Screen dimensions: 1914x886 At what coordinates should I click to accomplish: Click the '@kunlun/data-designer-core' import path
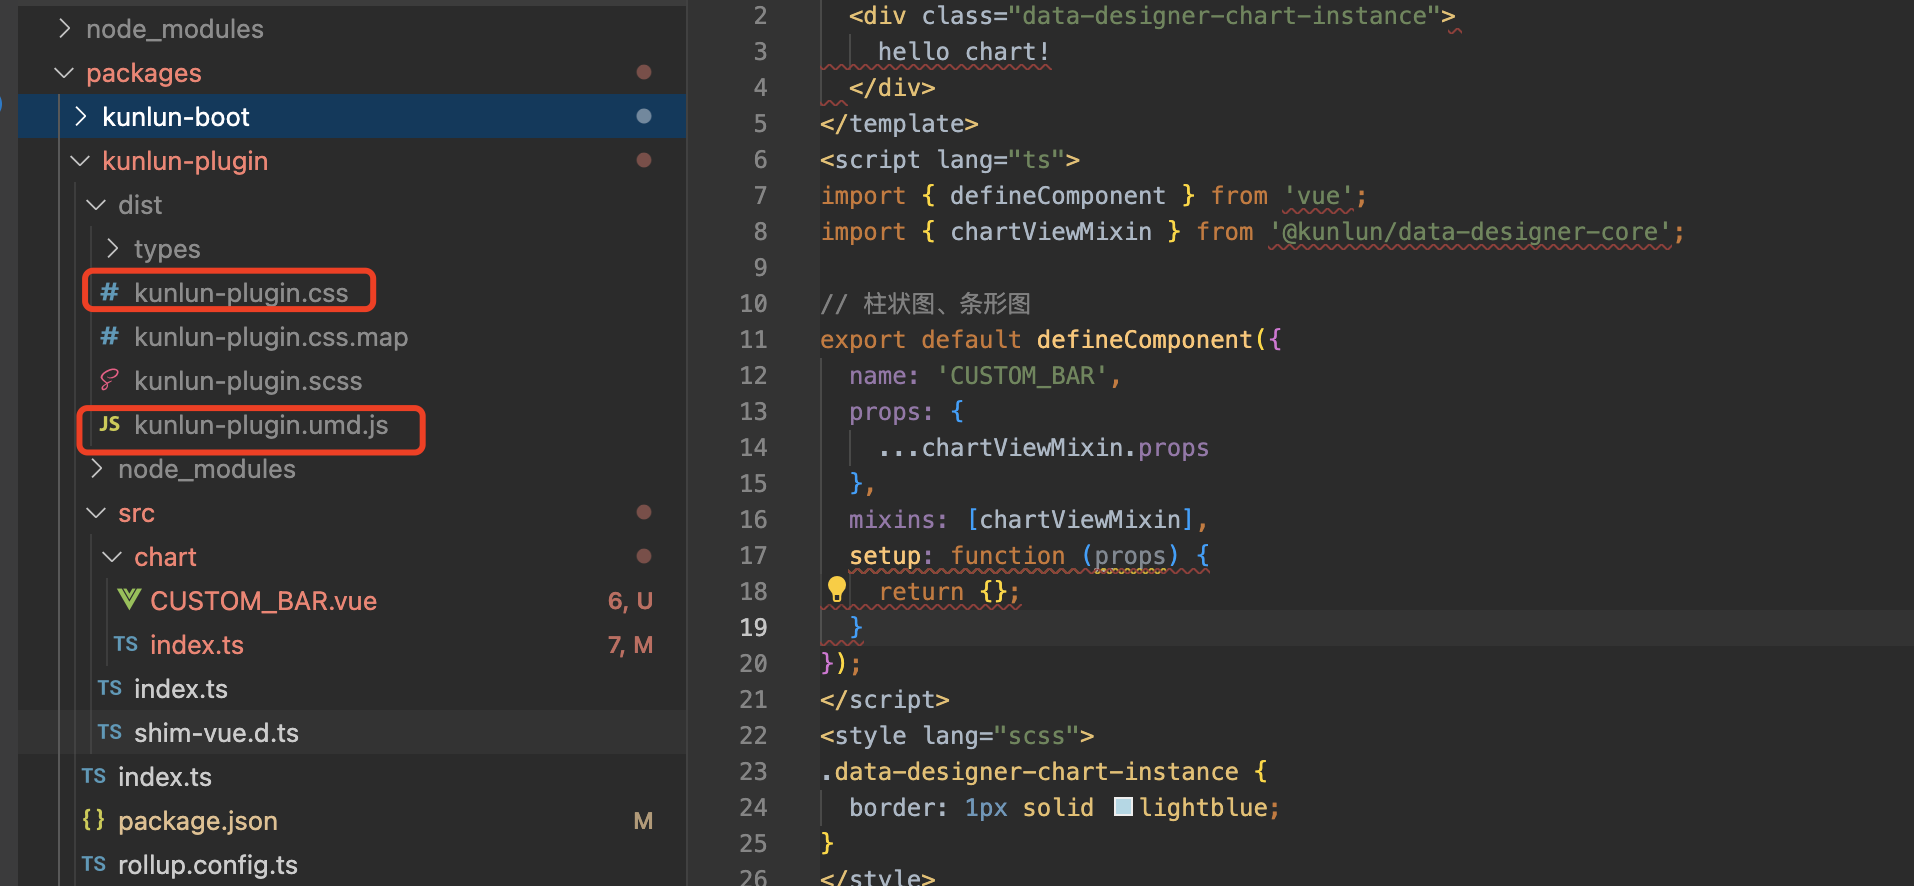(1470, 232)
